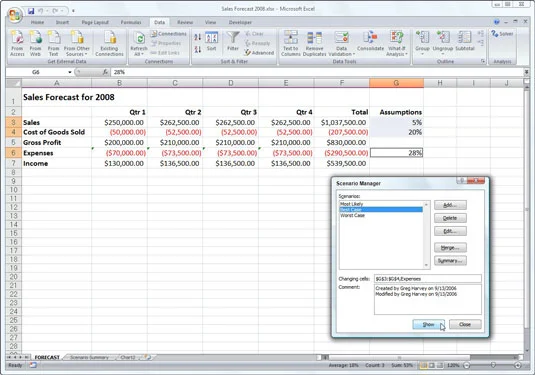Image resolution: width=535 pixels, height=375 pixels.
Task: Click the formula bar showing 28%
Action: (x=317, y=72)
